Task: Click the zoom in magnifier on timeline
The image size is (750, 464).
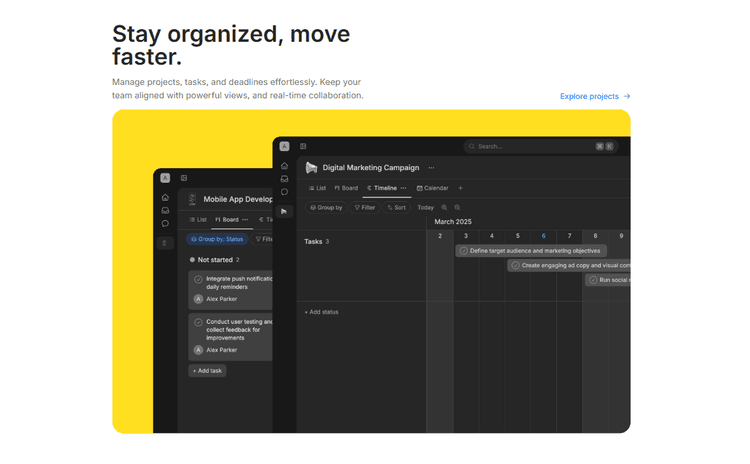Action: click(x=445, y=208)
